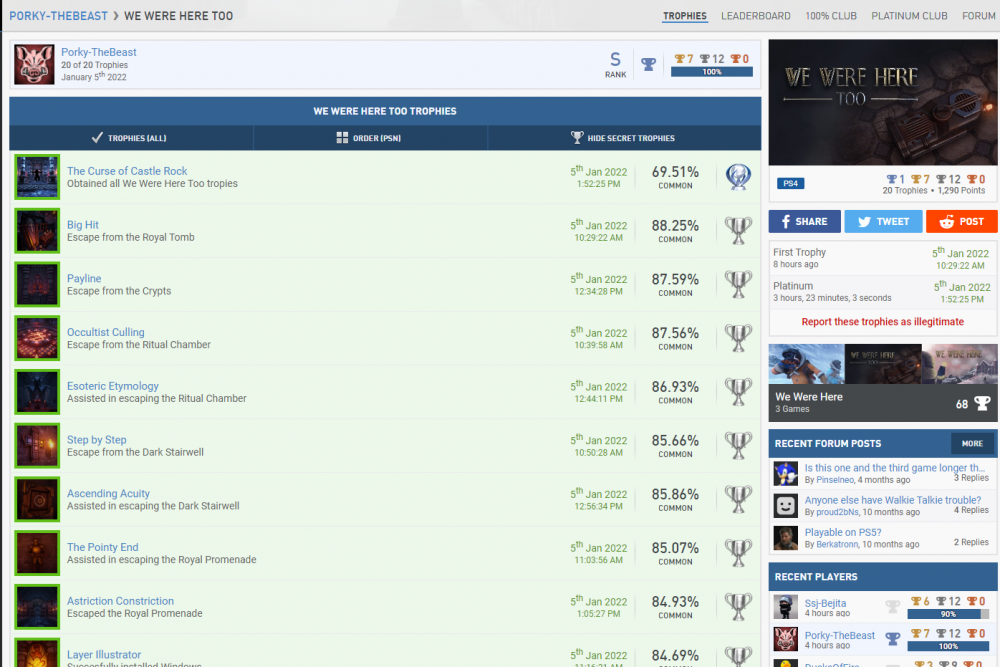The width and height of the screenshot is (1000, 667).
Task: Click MORE in Recent Forum Posts
Action: coord(972,443)
